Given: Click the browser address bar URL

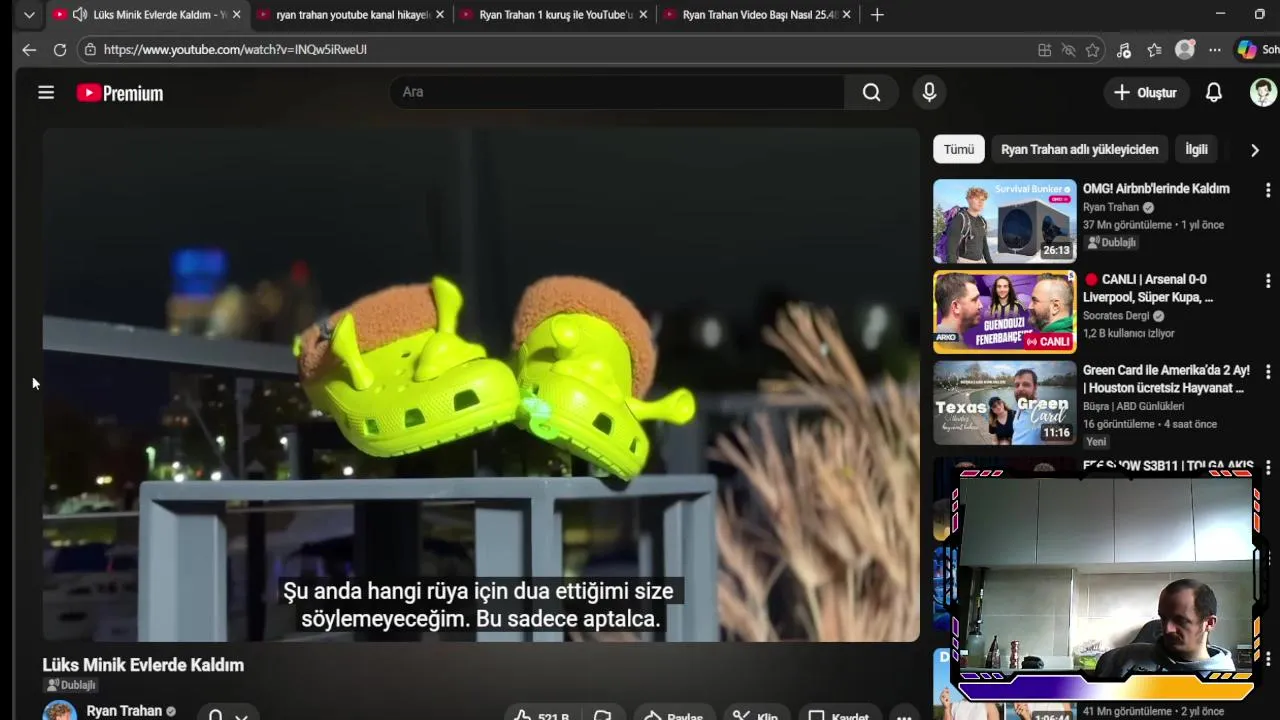Looking at the screenshot, I should [x=235, y=49].
